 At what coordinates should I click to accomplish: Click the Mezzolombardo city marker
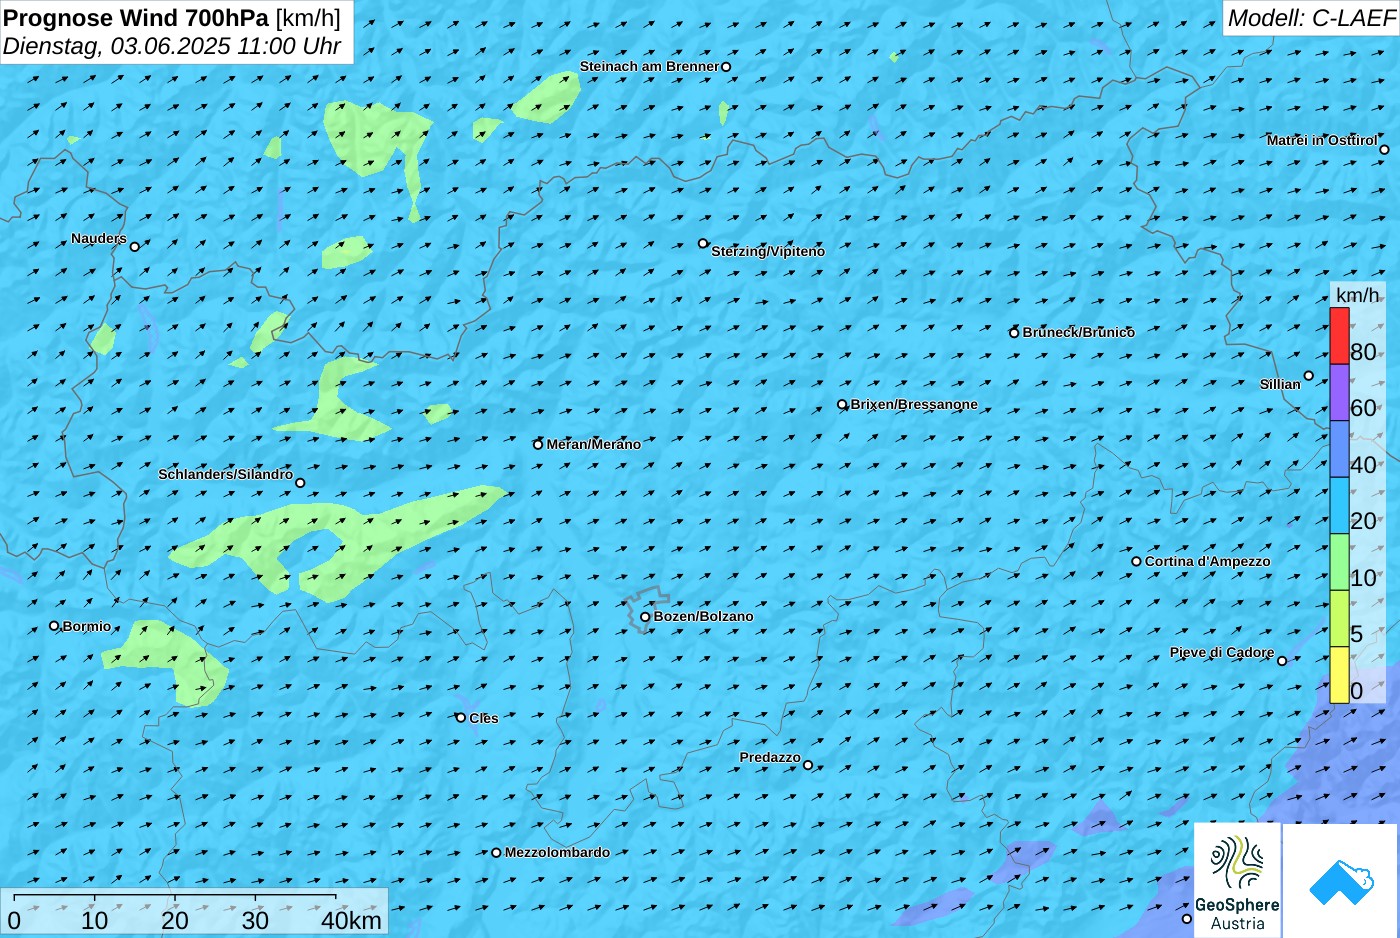(x=496, y=853)
